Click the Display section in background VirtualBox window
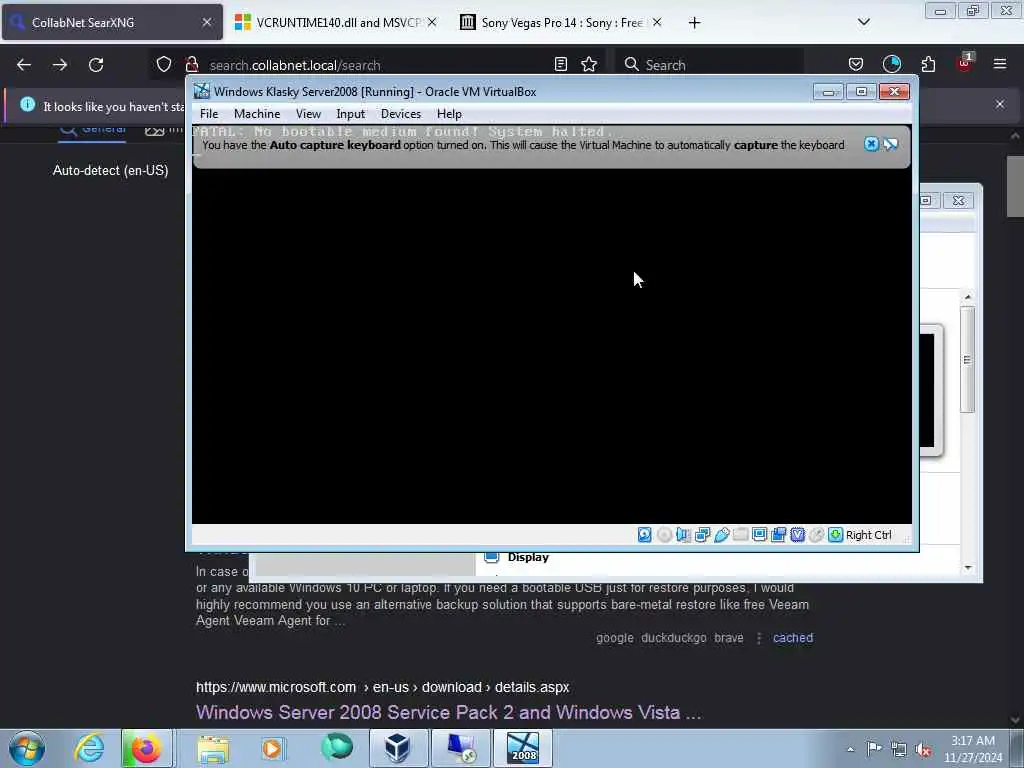The height and width of the screenshot is (768, 1024). click(528, 558)
